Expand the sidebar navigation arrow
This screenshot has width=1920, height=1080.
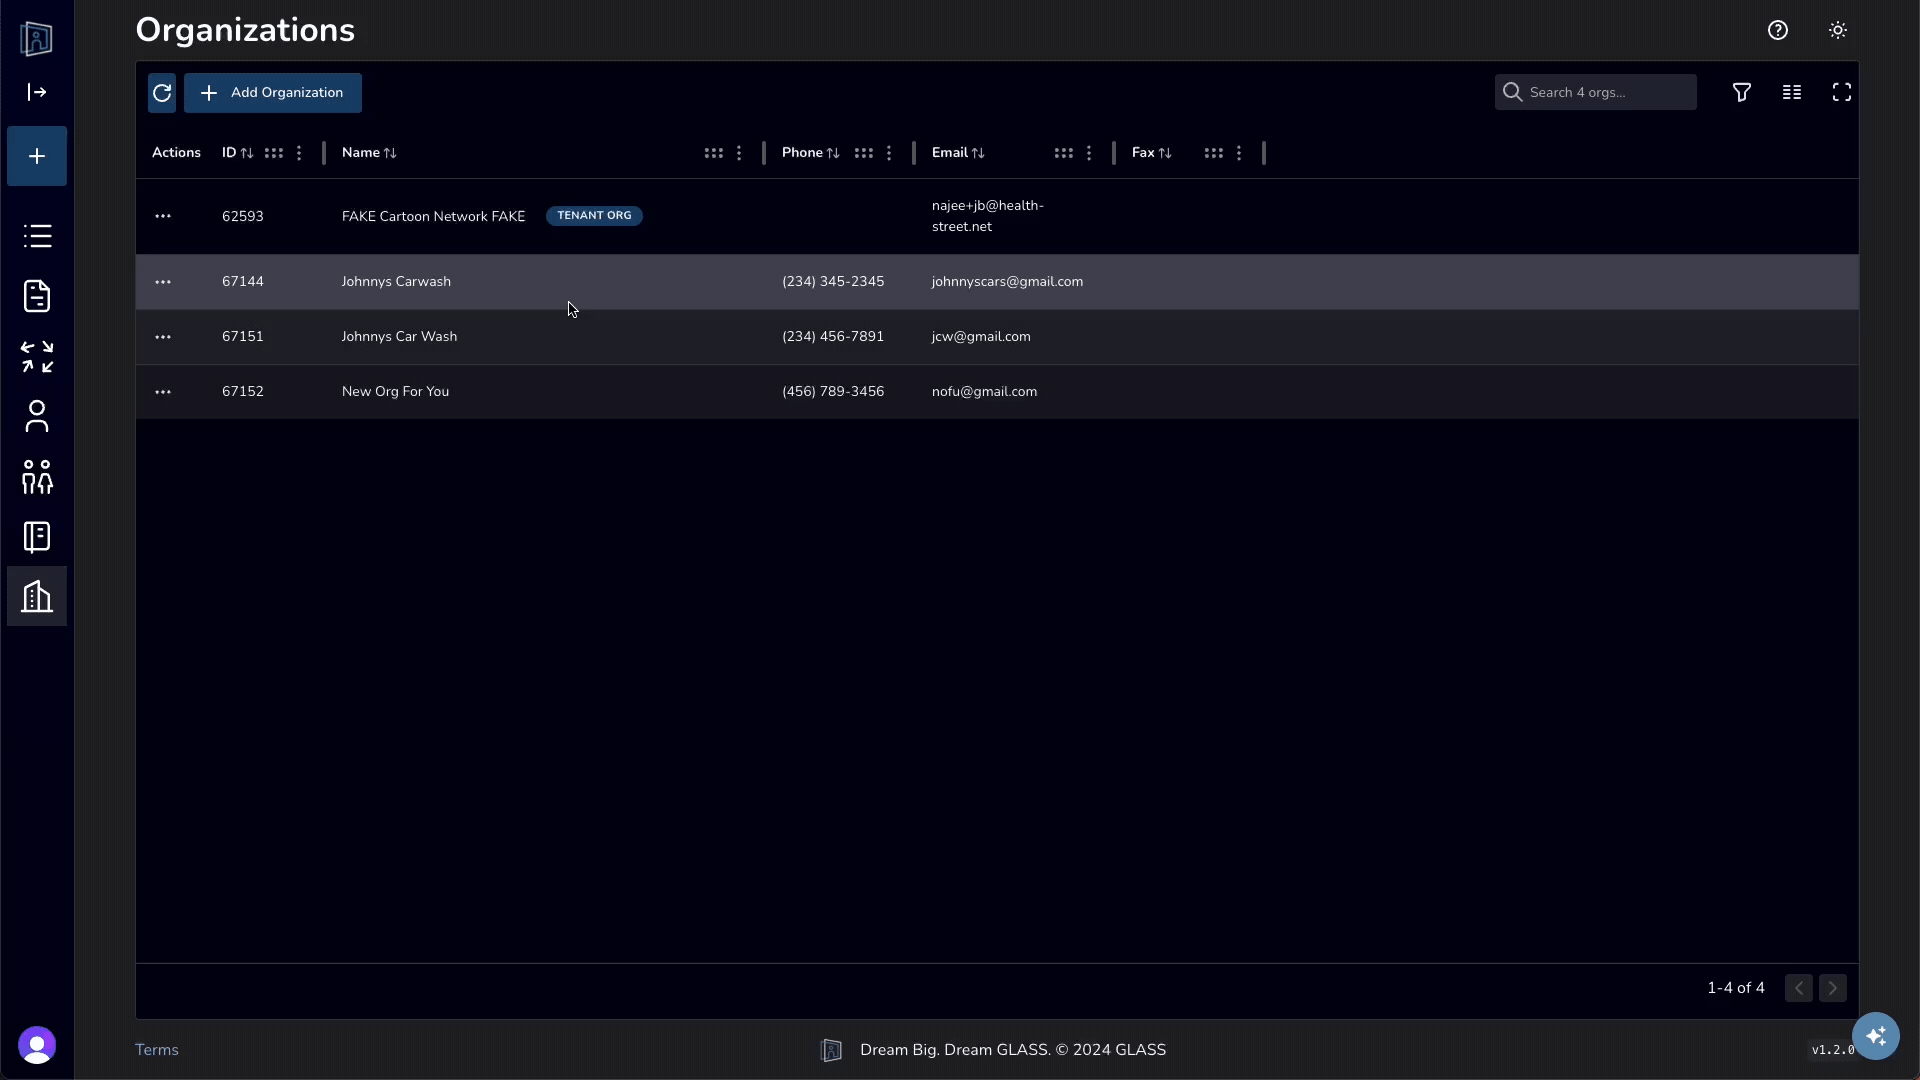click(x=37, y=93)
